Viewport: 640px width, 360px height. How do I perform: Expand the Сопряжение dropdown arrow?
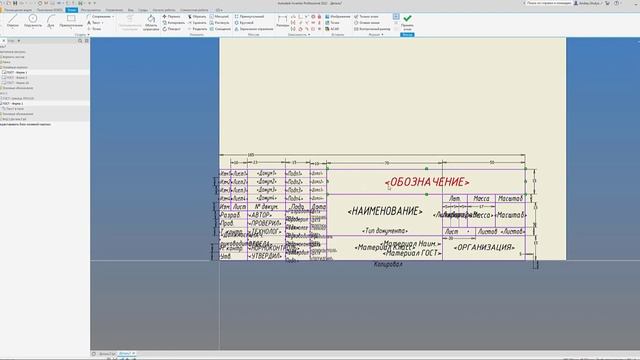point(113,17)
